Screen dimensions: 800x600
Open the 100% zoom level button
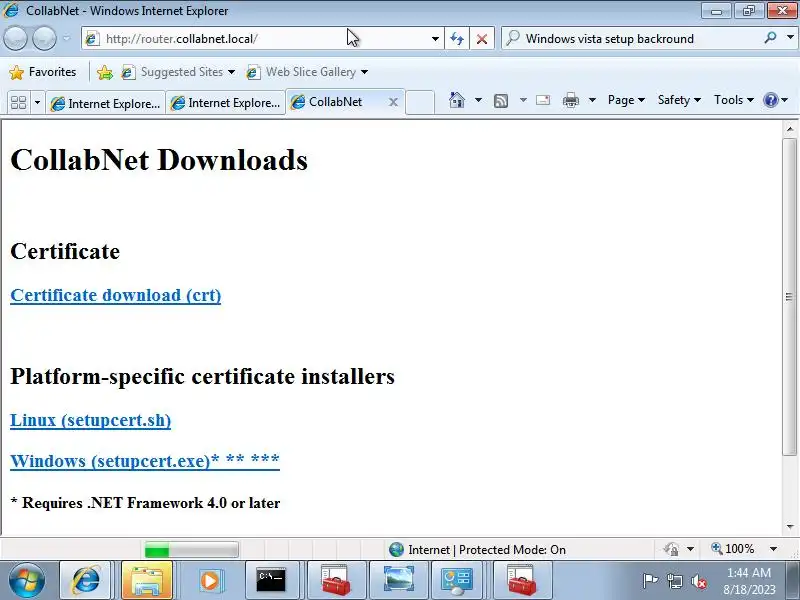733,549
